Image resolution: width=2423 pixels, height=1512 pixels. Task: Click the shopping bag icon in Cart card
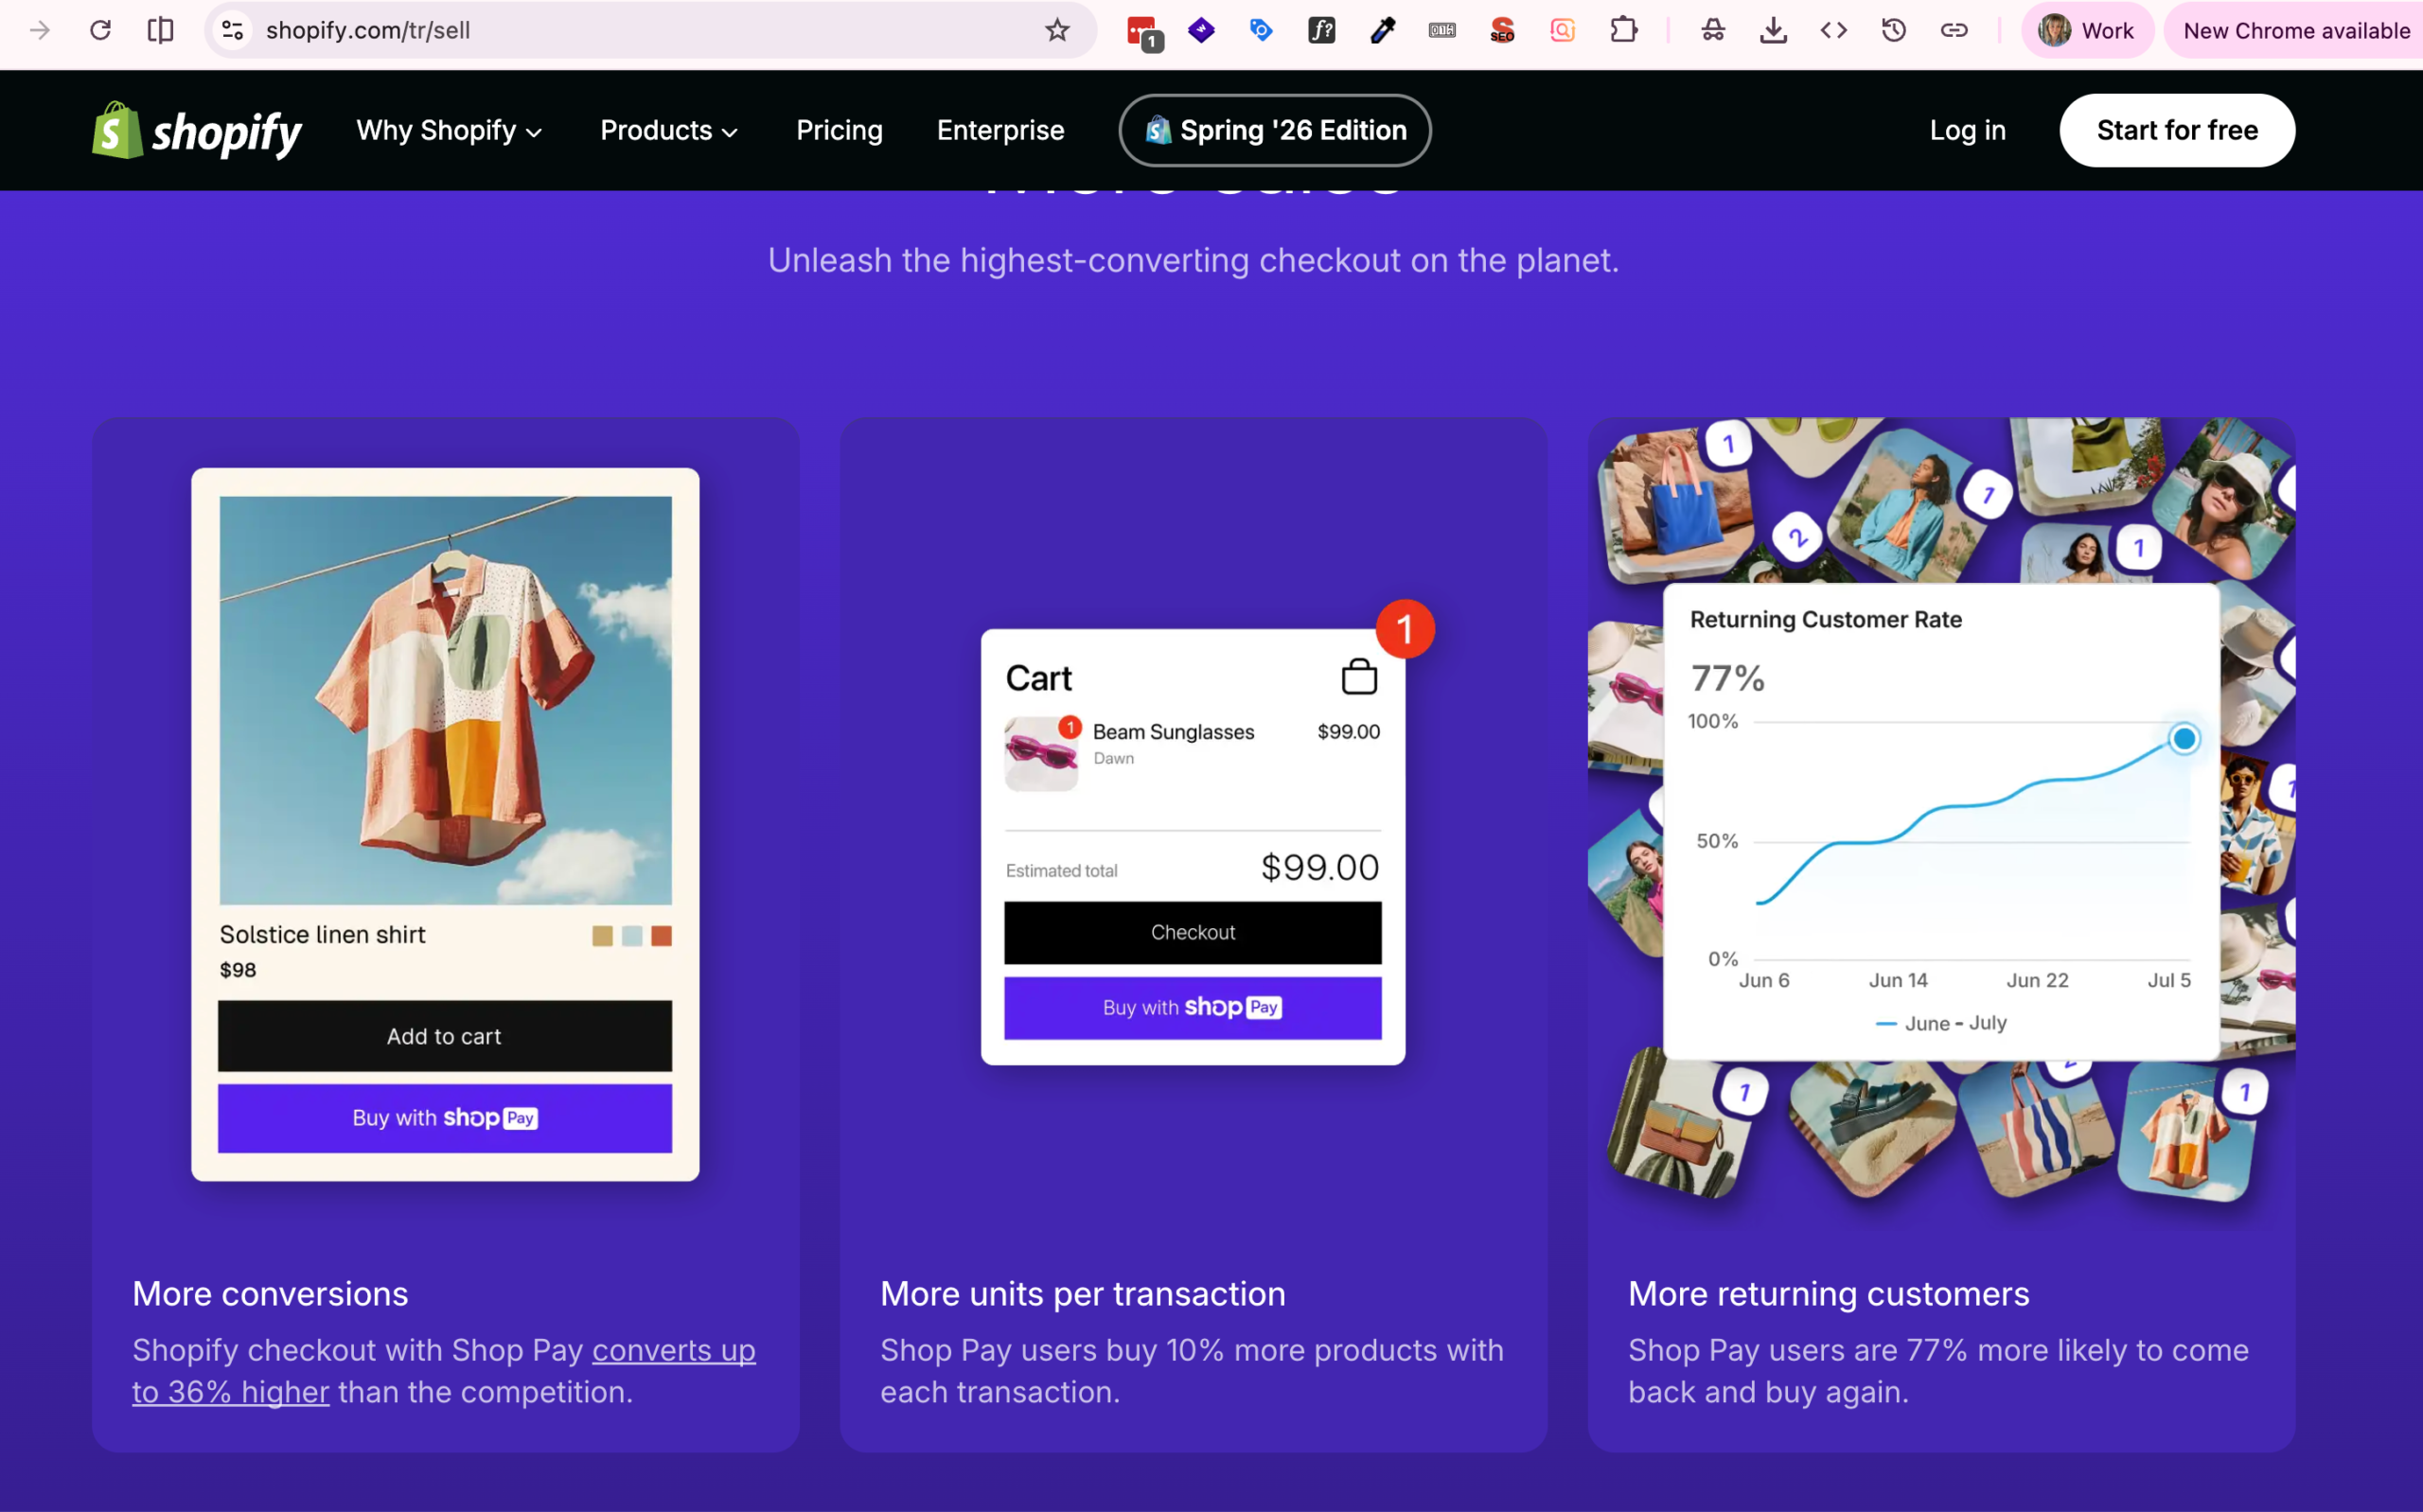click(1359, 677)
